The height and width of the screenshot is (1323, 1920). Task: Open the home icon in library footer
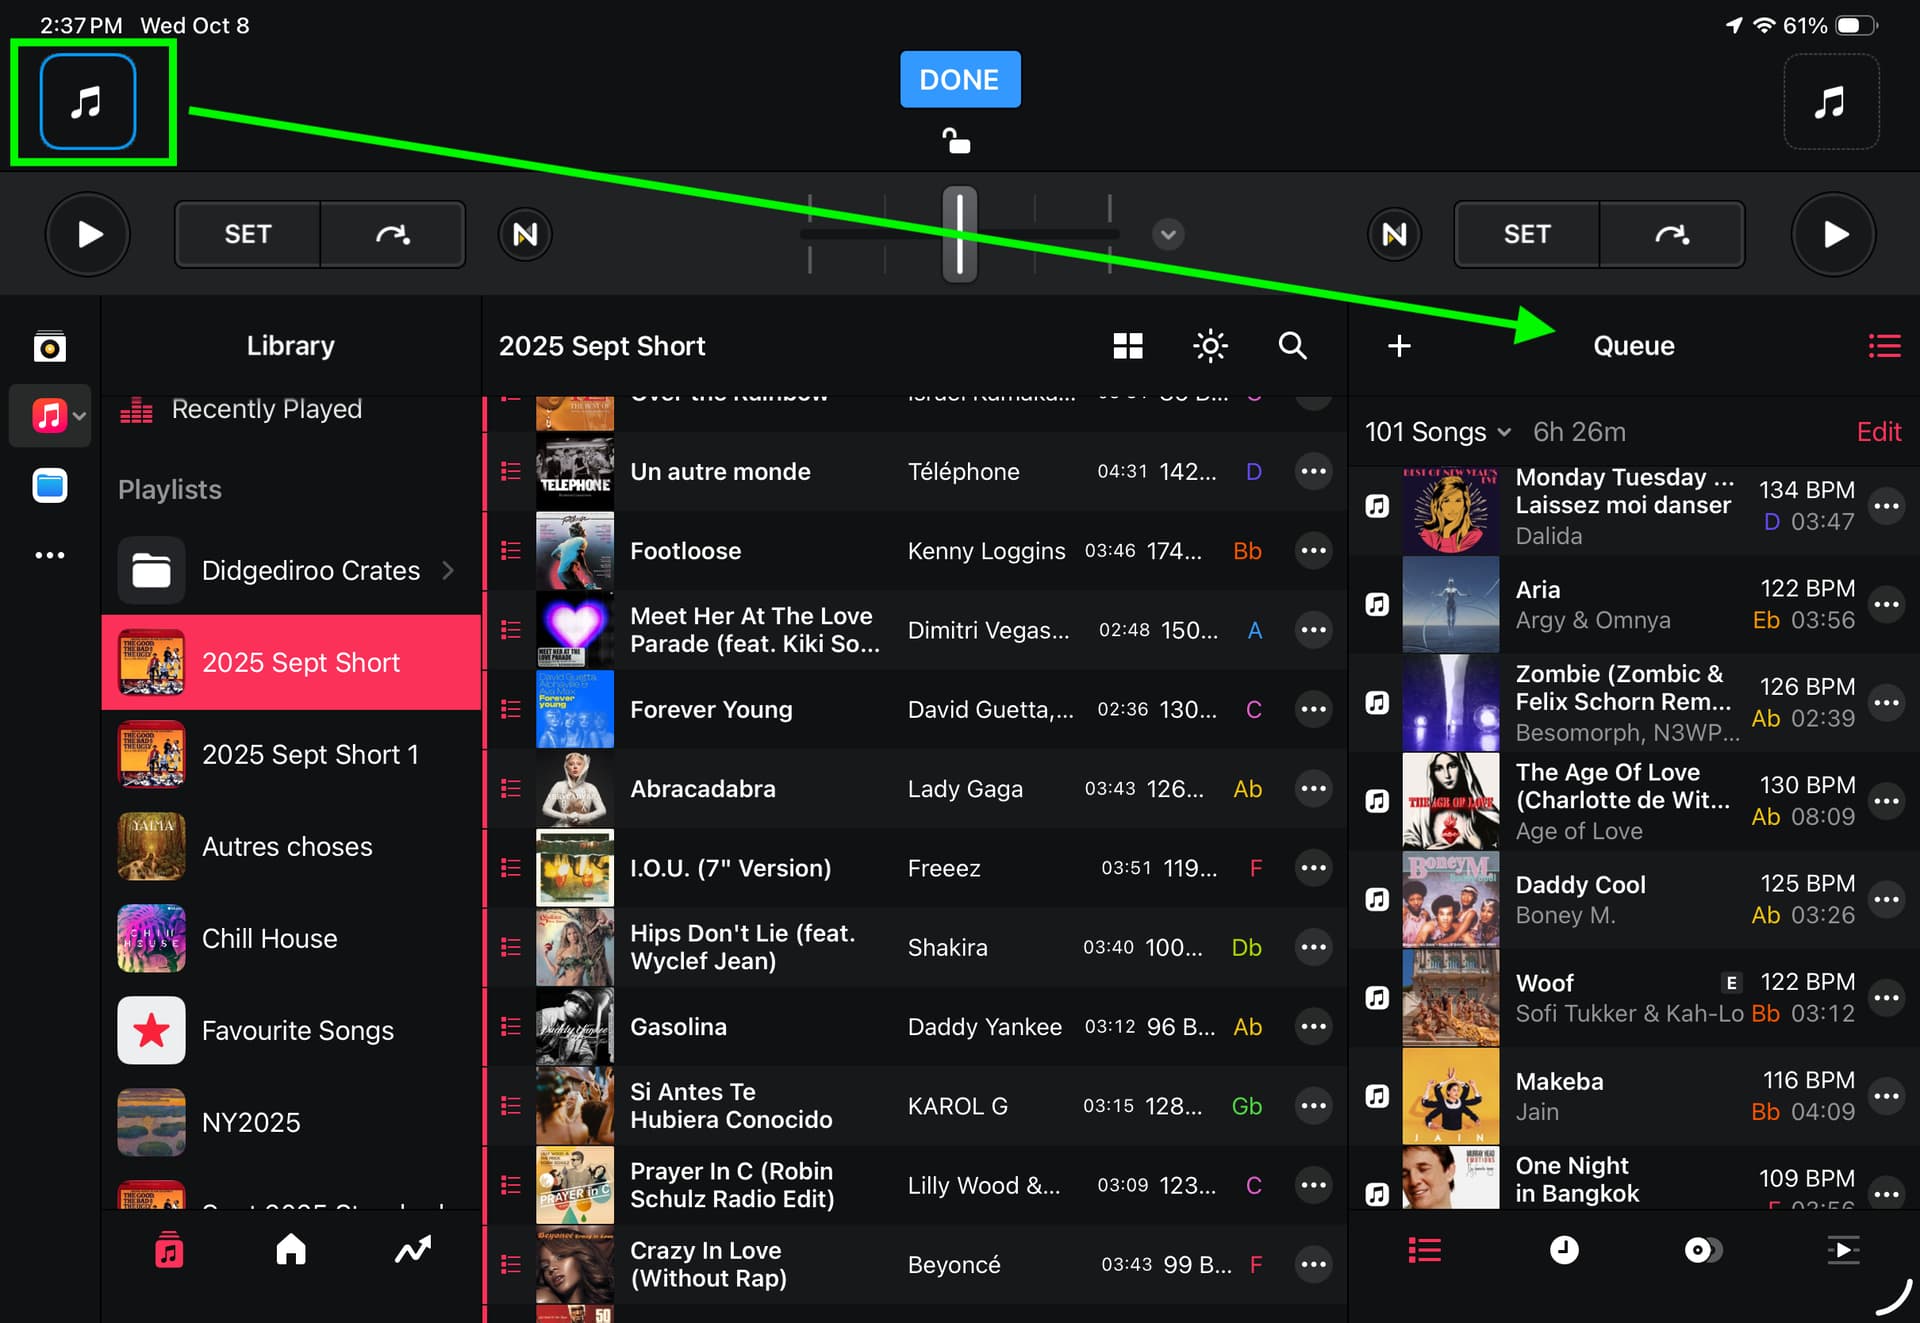pos(291,1250)
